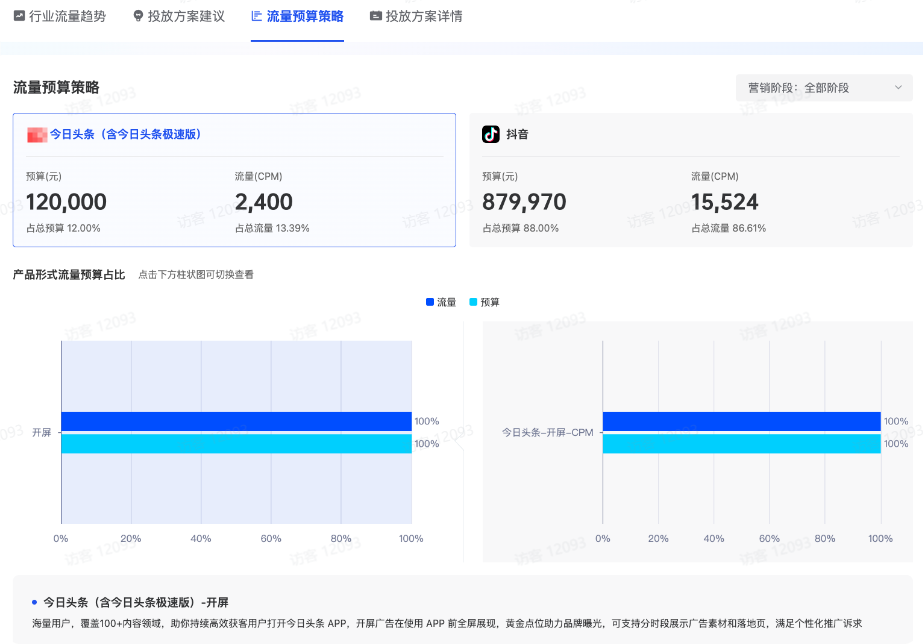
Task: Toggle the 预算 legend swatch
Action: [x=473, y=302]
